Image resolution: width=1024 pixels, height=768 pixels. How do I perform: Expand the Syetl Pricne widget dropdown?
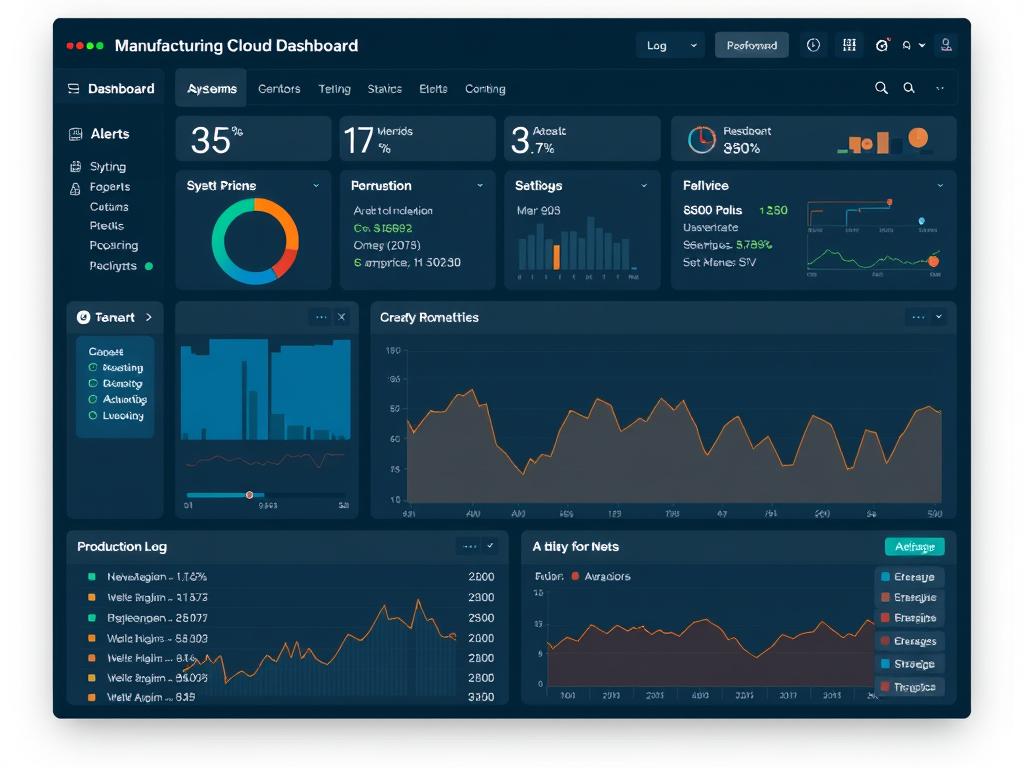tap(316, 185)
